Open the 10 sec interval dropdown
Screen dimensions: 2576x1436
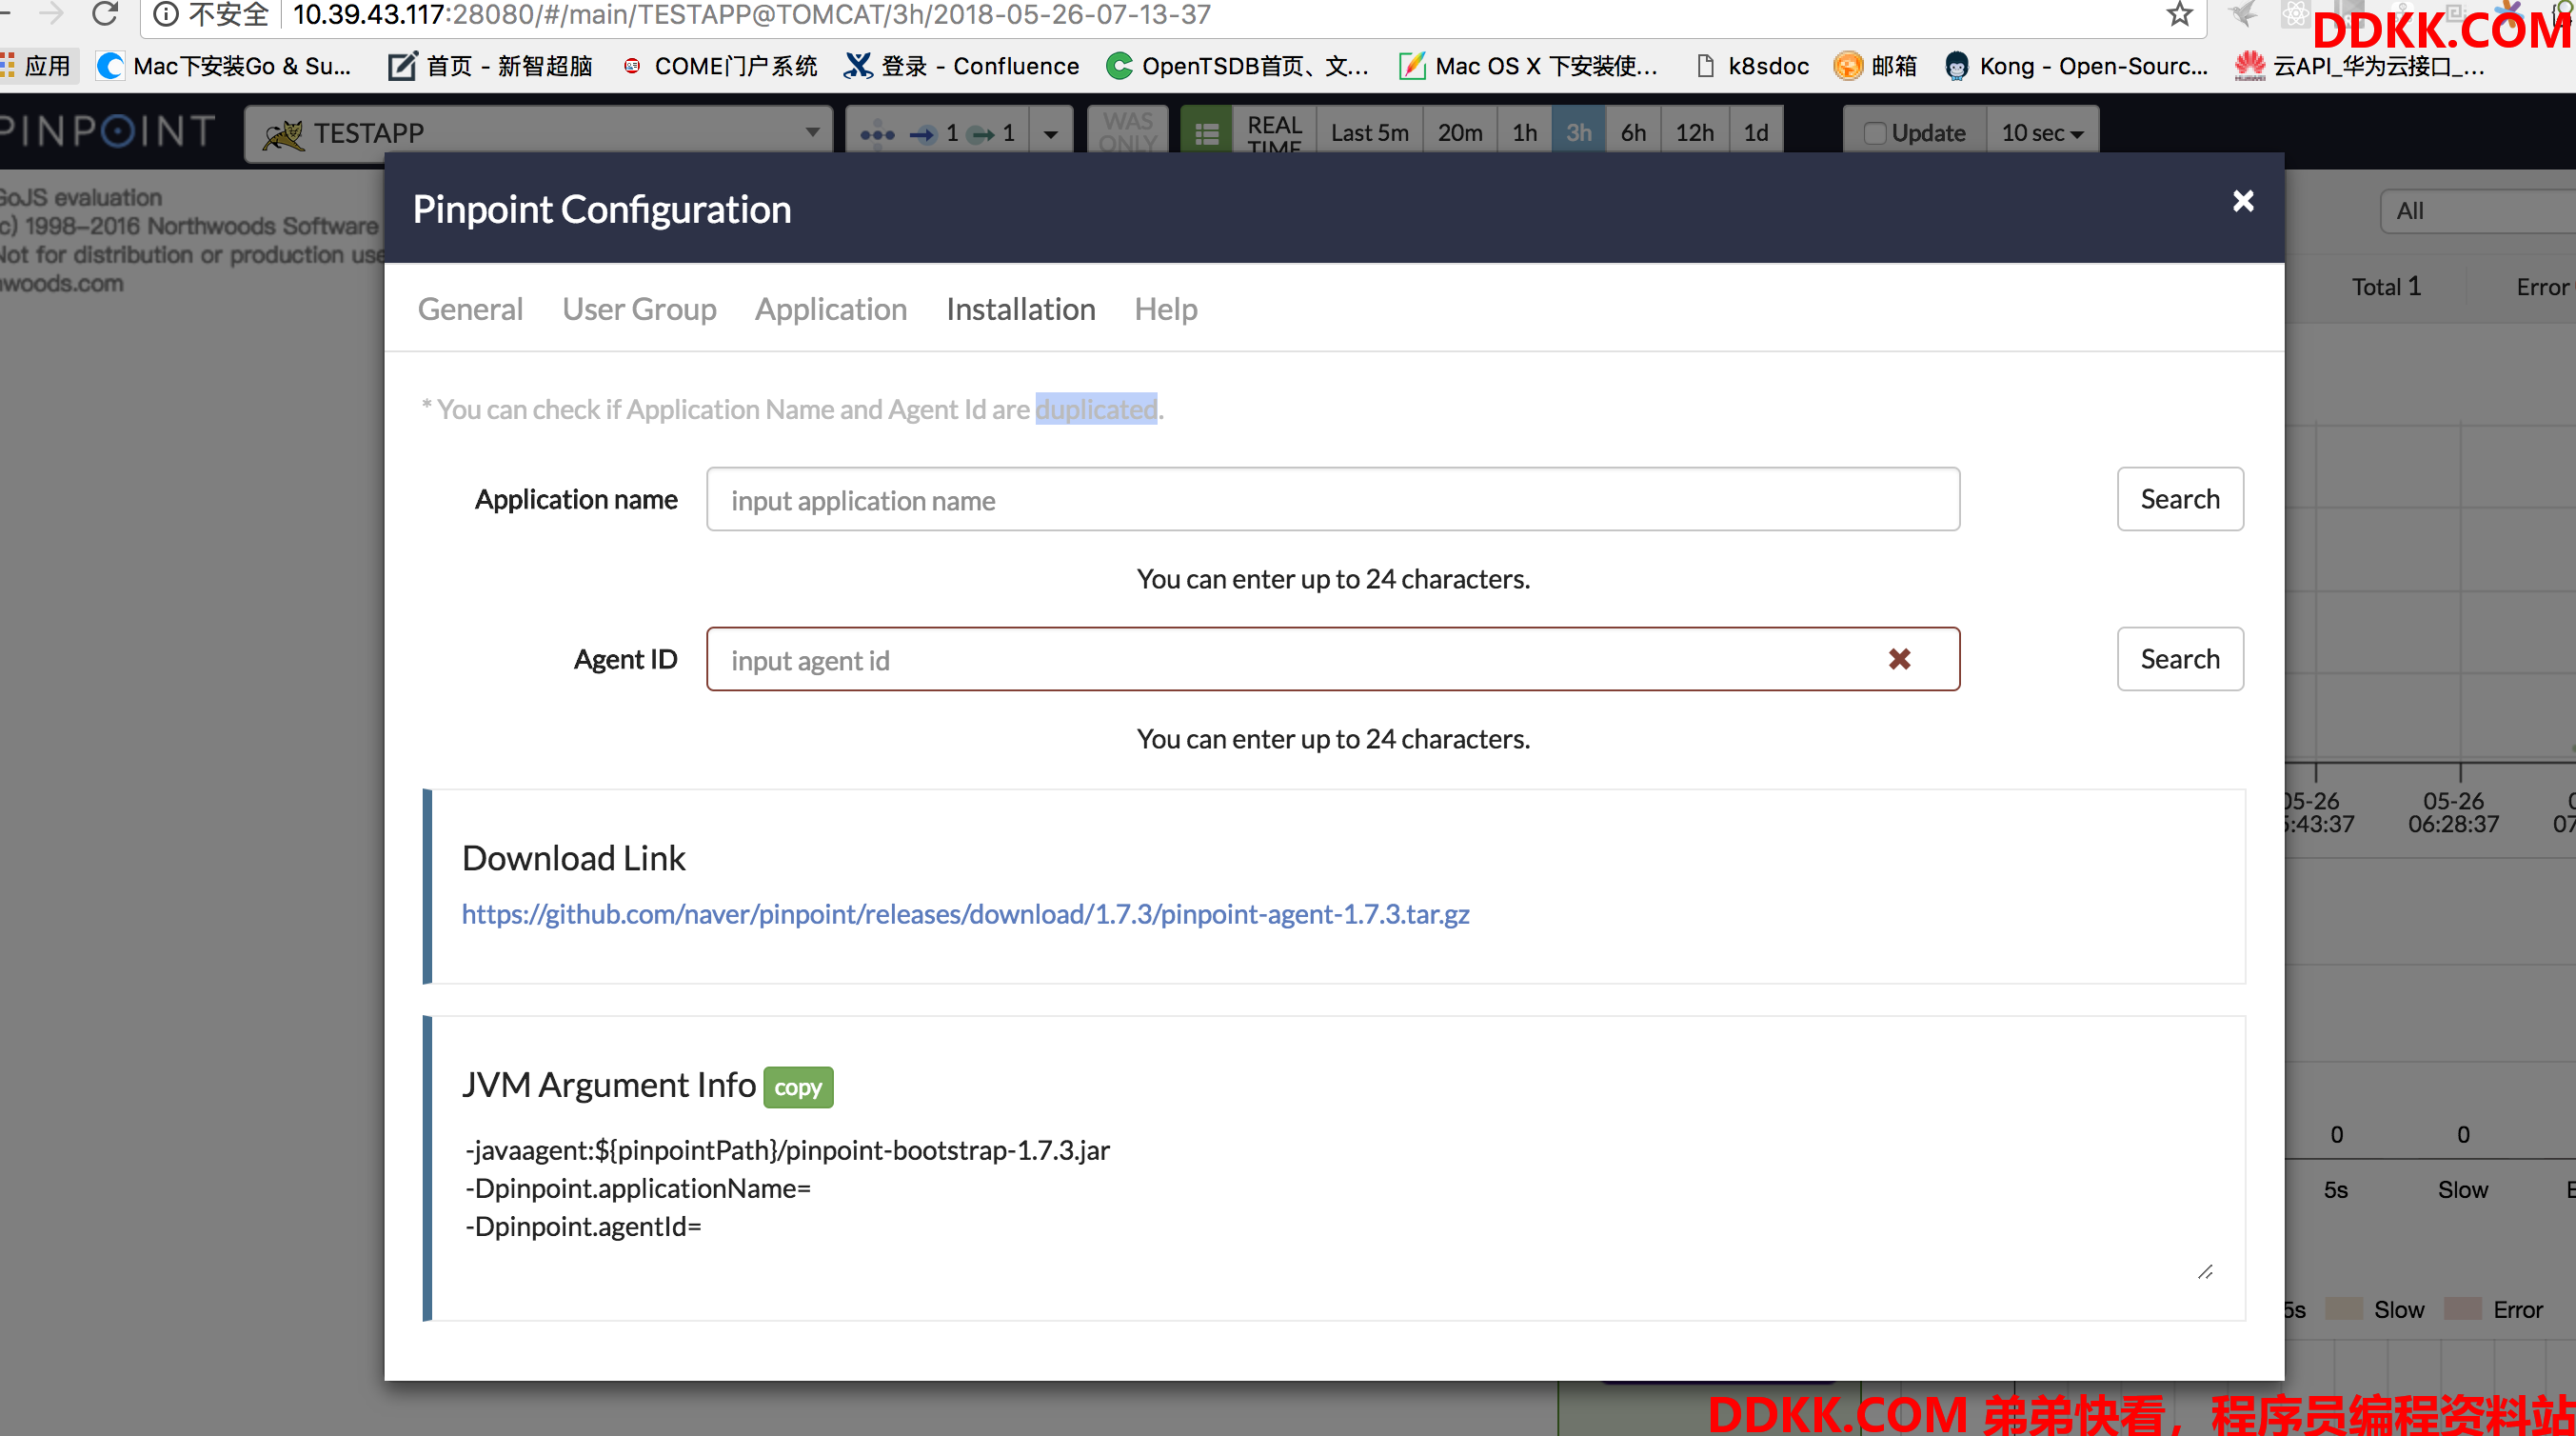coord(2042,133)
